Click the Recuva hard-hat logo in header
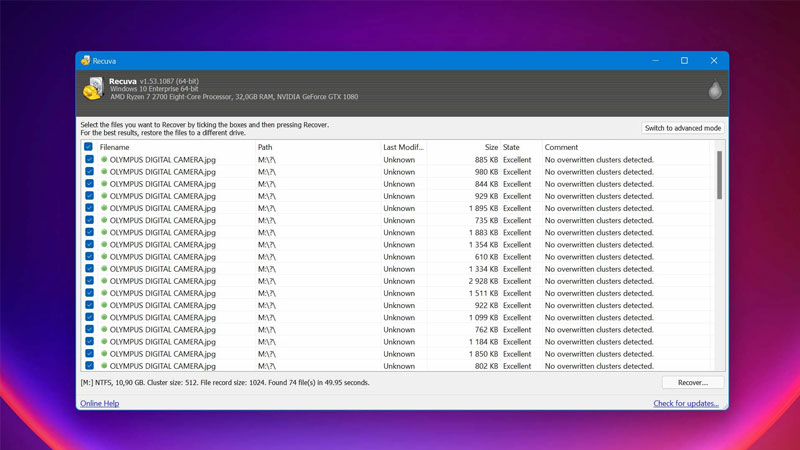 (92, 88)
